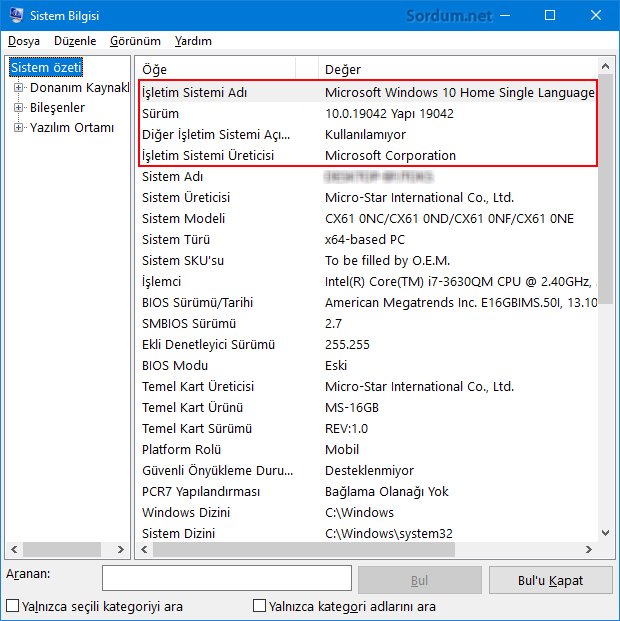This screenshot has height=621, width=620.
Task: Select the SMBIOS Sürümü row
Action: coord(367,324)
